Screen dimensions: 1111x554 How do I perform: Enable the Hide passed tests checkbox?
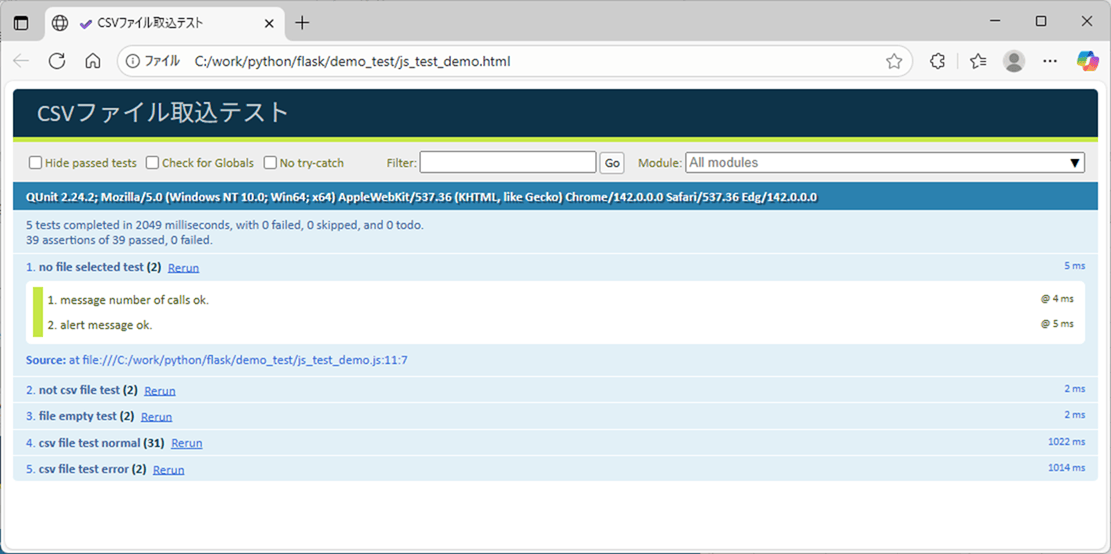(x=36, y=163)
